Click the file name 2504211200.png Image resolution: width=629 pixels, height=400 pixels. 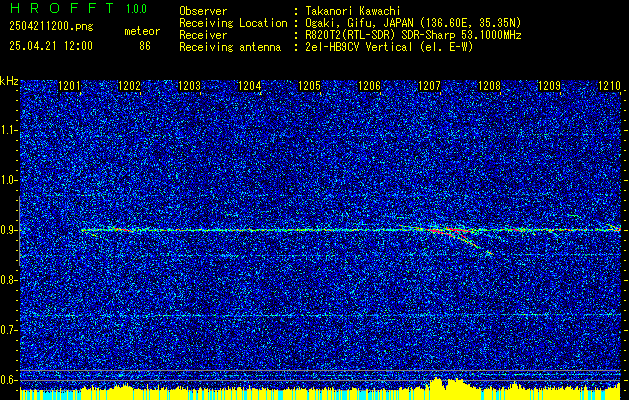pyautogui.click(x=51, y=27)
